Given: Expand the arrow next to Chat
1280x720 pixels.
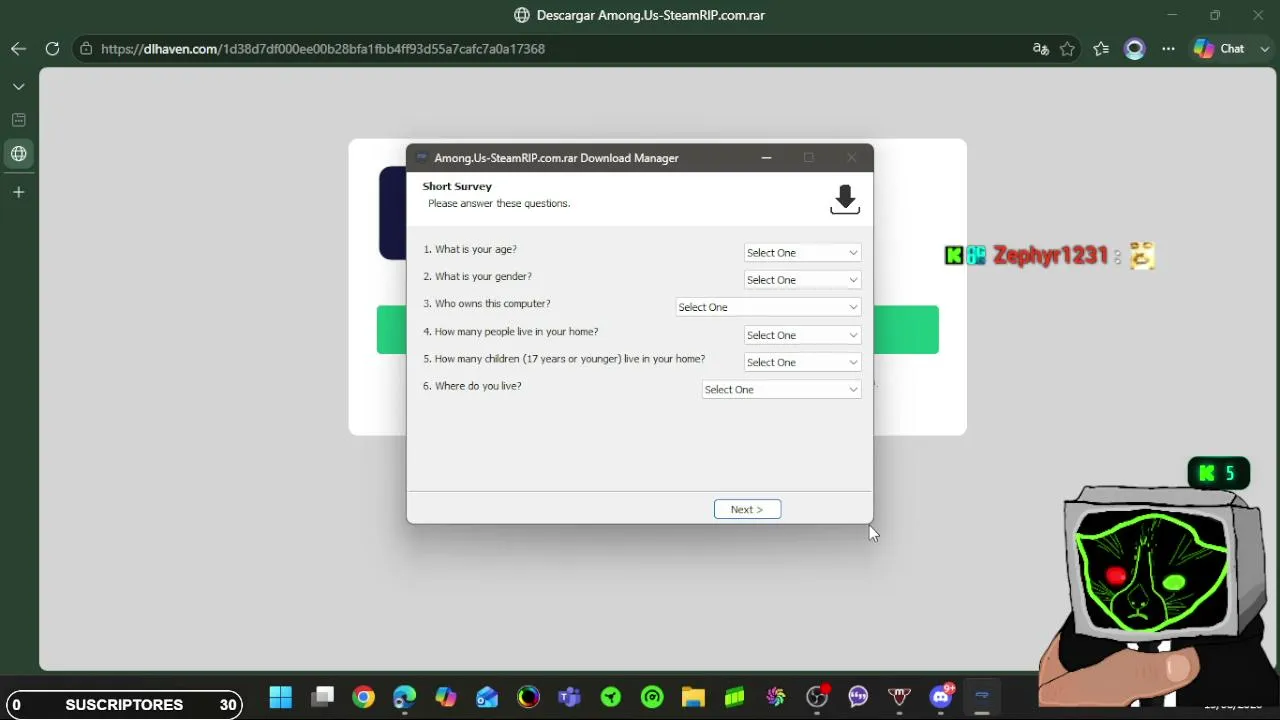Looking at the screenshot, I should [x=1265, y=48].
